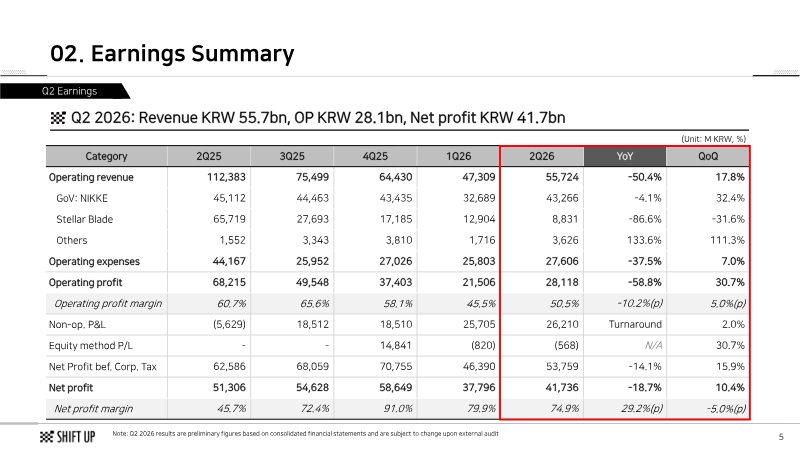Click the Category column header
Screen dimensions: 800x450
coord(106,156)
